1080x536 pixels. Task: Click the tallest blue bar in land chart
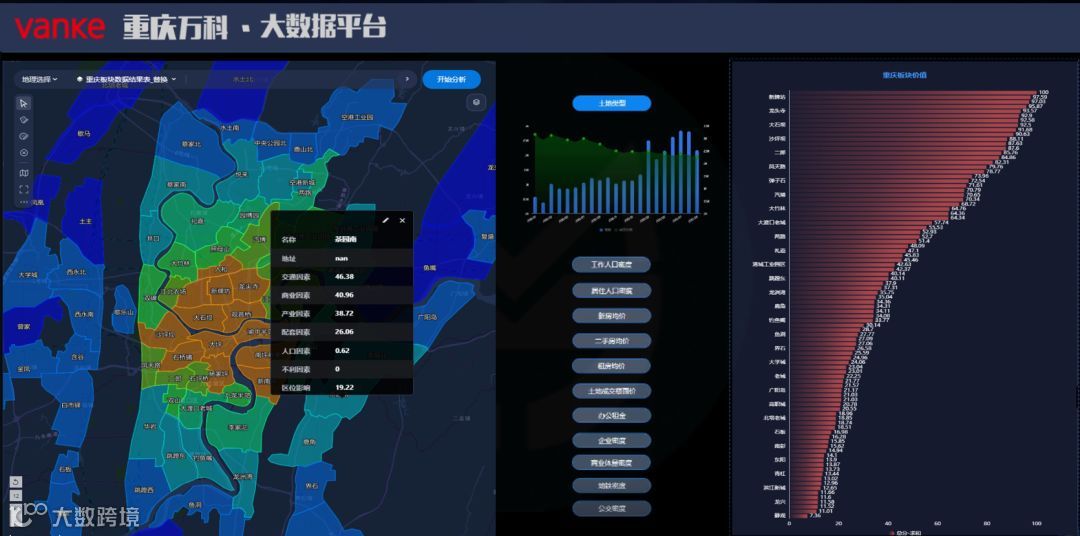tap(681, 172)
